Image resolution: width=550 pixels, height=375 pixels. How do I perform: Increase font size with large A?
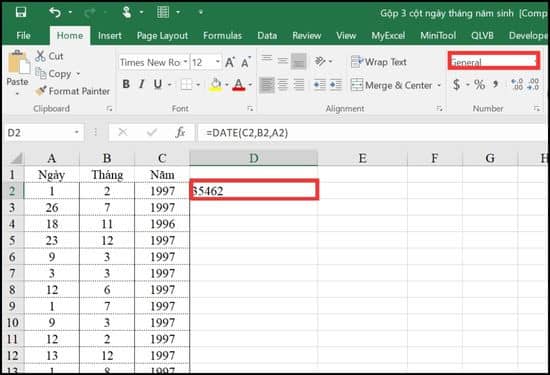(230, 62)
